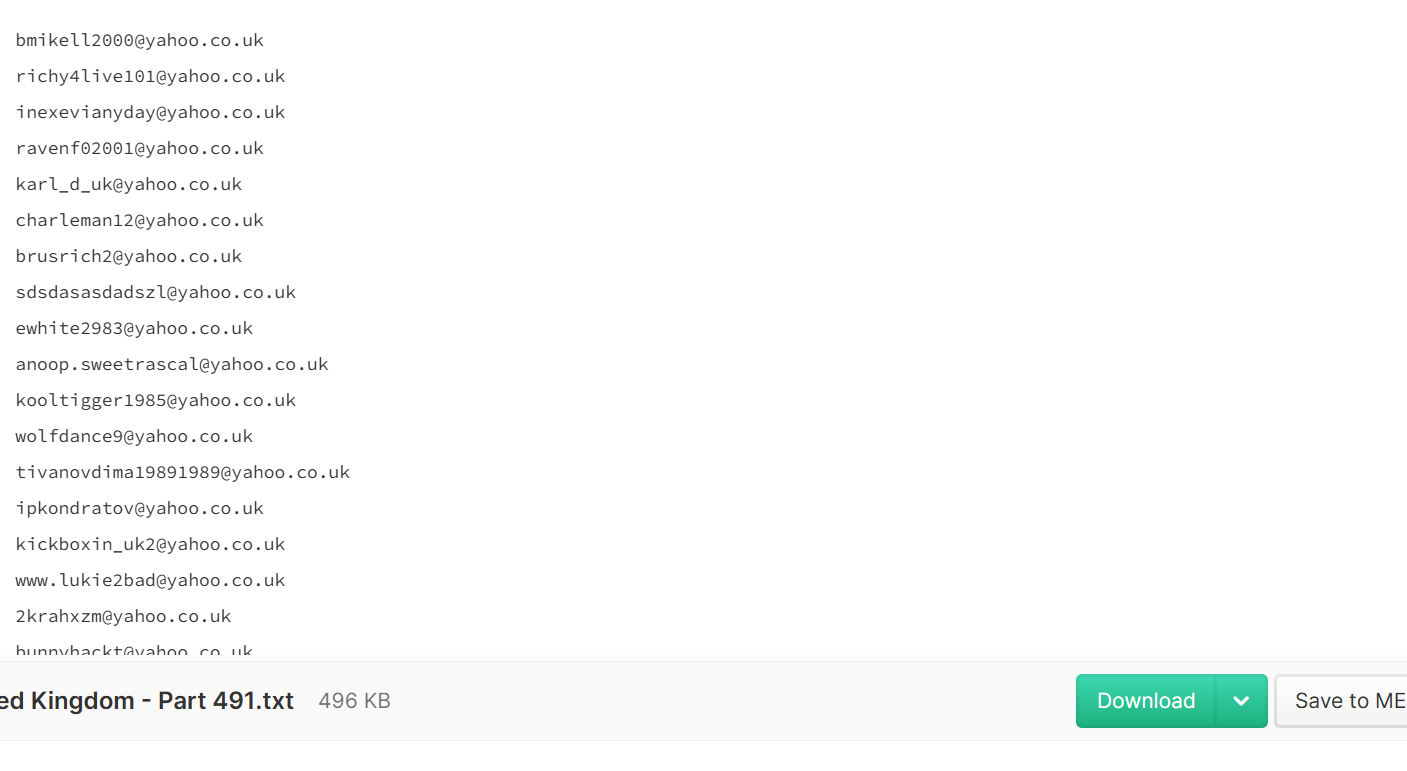Click the line beginning with brusrich2
Image resolution: width=1407 pixels, height=771 pixels.
(129, 257)
